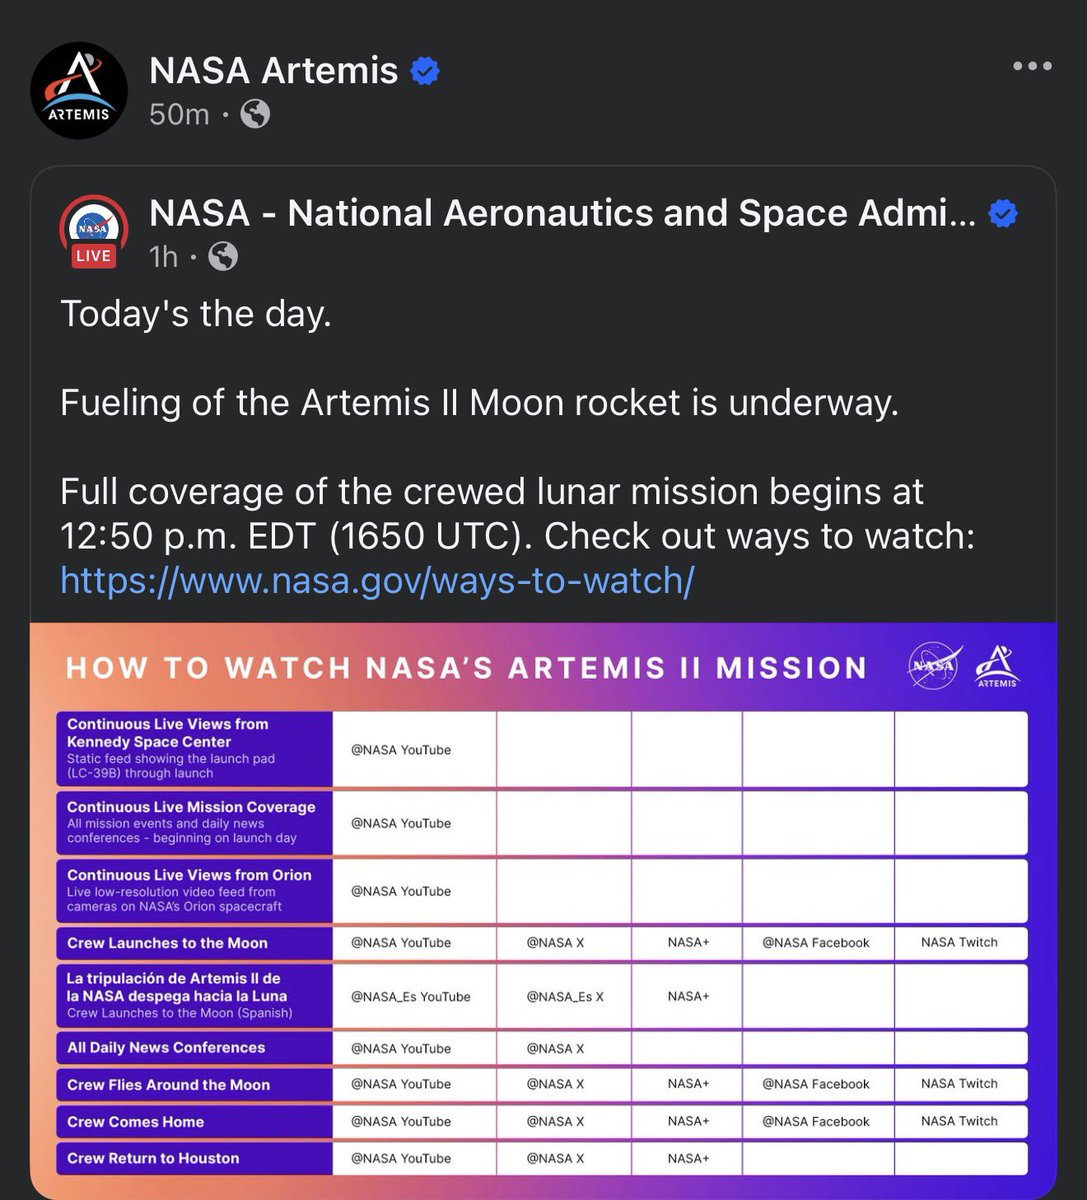The image size is (1087, 1200).
Task: Tap the Today's the day post text
Action: click(x=196, y=314)
